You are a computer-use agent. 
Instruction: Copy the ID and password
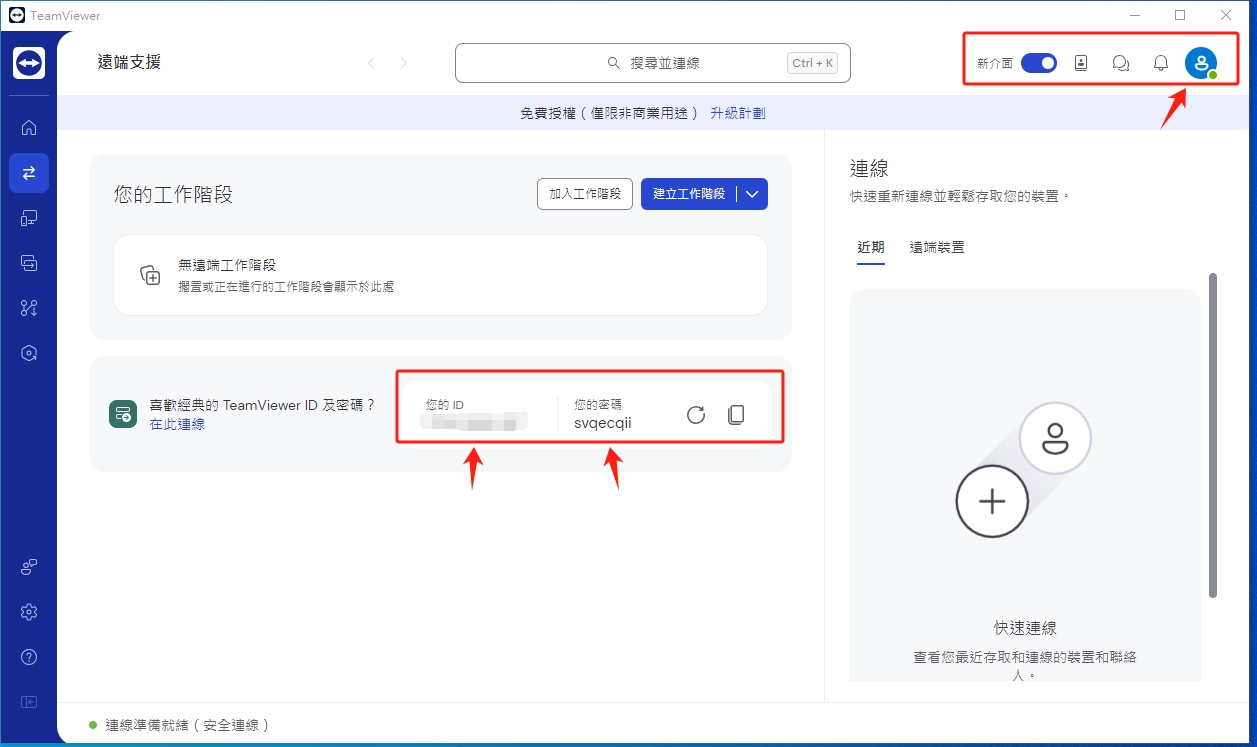(x=736, y=414)
